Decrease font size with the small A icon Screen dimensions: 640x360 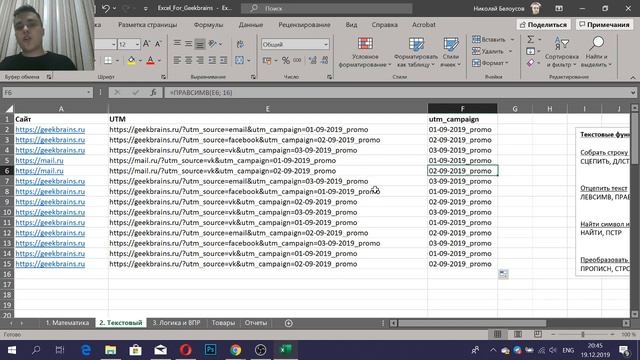point(158,44)
